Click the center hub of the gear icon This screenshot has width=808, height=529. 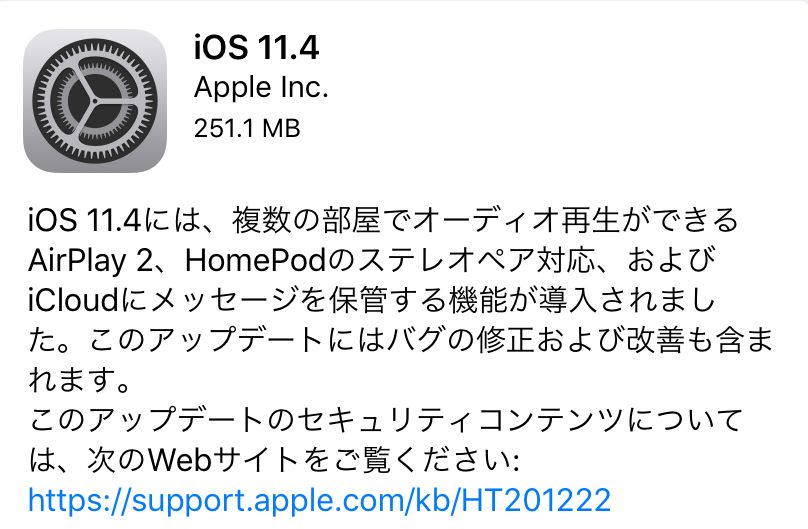coord(95,100)
